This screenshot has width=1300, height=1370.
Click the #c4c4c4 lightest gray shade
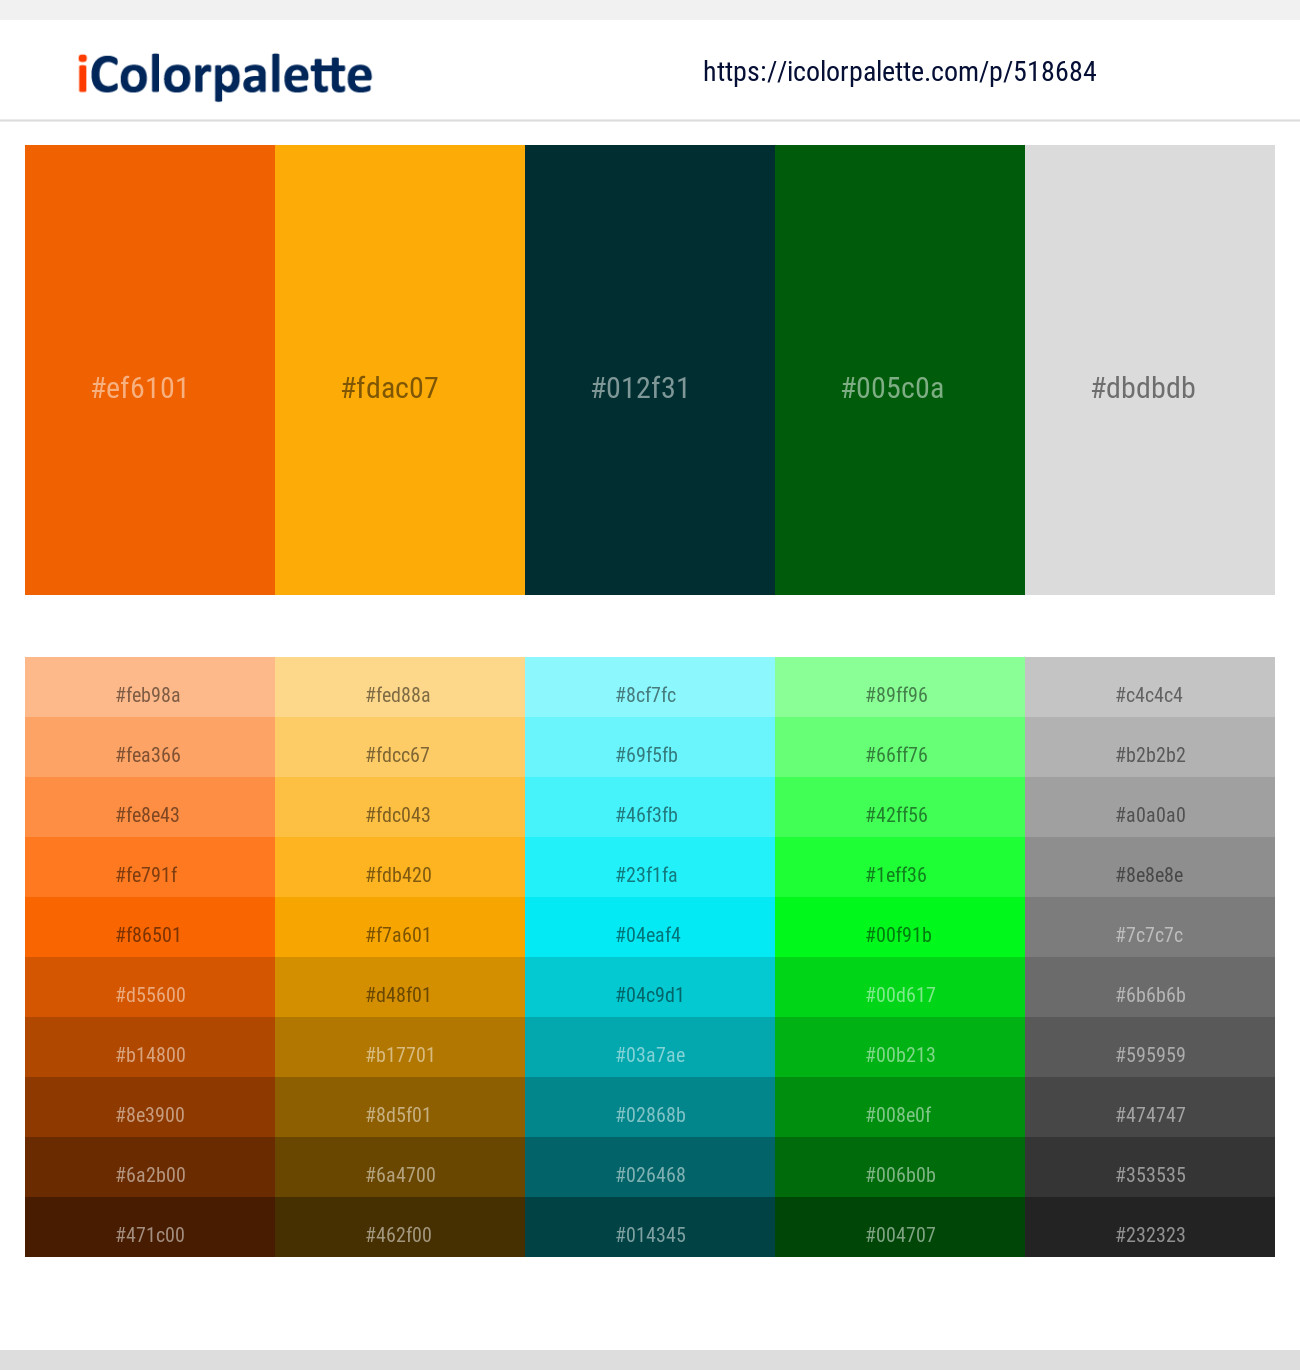click(x=1150, y=687)
